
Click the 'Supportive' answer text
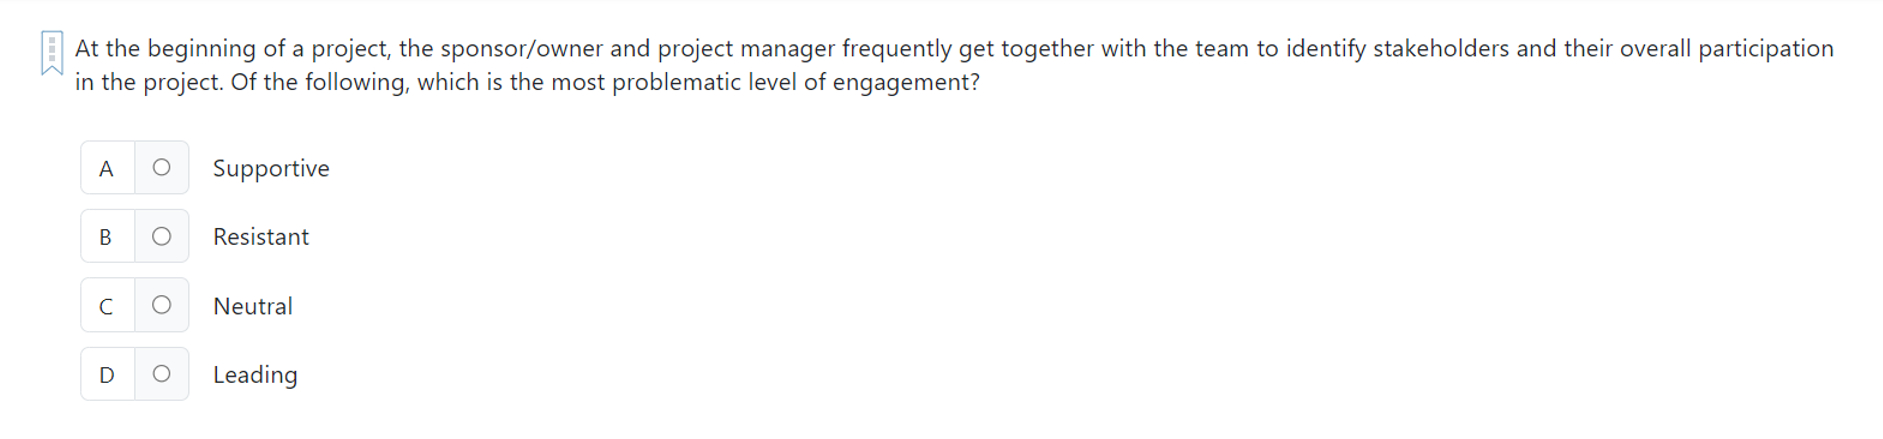pyautogui.click(x=271, y=168)
